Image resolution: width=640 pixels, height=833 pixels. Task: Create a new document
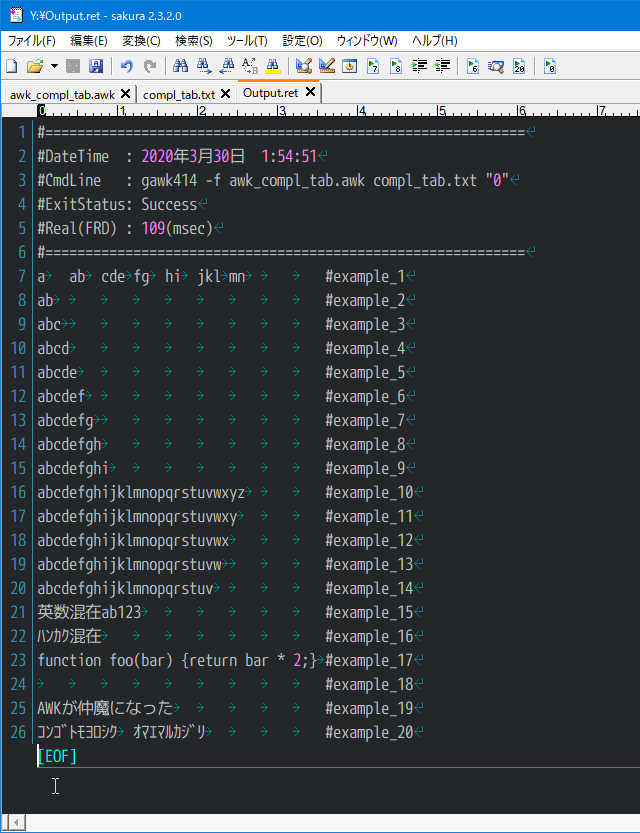[x=10, y=66]
